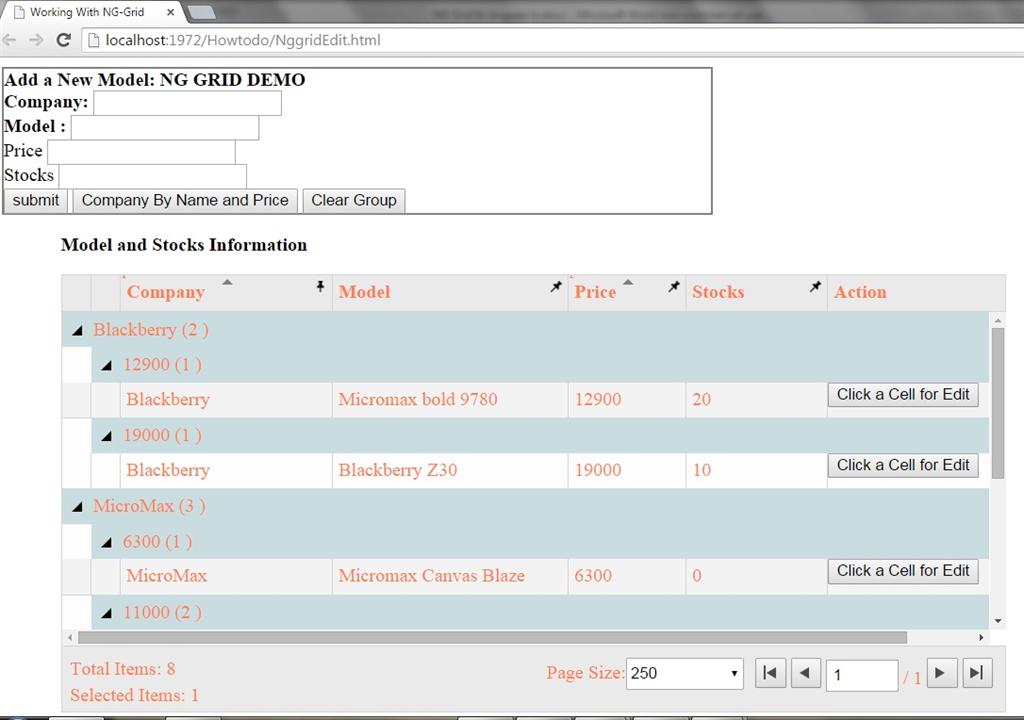Click Company By Name and Price button
Image resolution: width=1024 pixels, height=720 pixels.
tap(185, 201)
